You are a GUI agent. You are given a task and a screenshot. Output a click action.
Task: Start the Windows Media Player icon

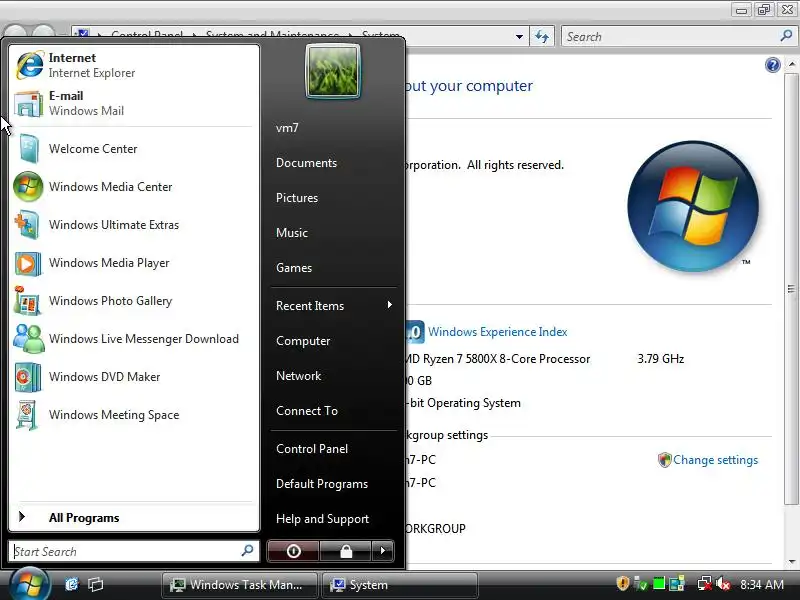click(x=28, y=263)
